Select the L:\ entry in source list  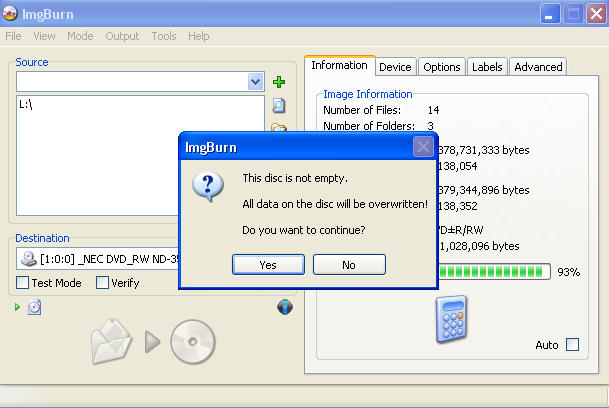[26, 104]
